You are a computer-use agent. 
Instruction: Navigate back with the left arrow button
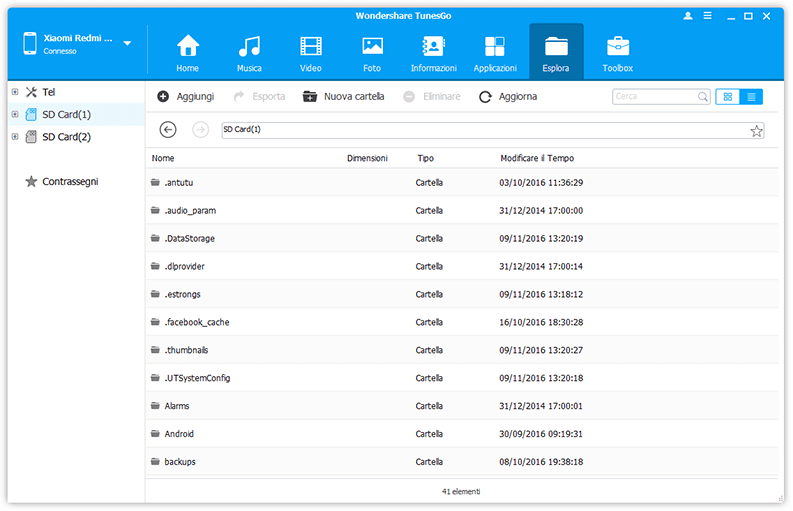click(x=168, y=130)
